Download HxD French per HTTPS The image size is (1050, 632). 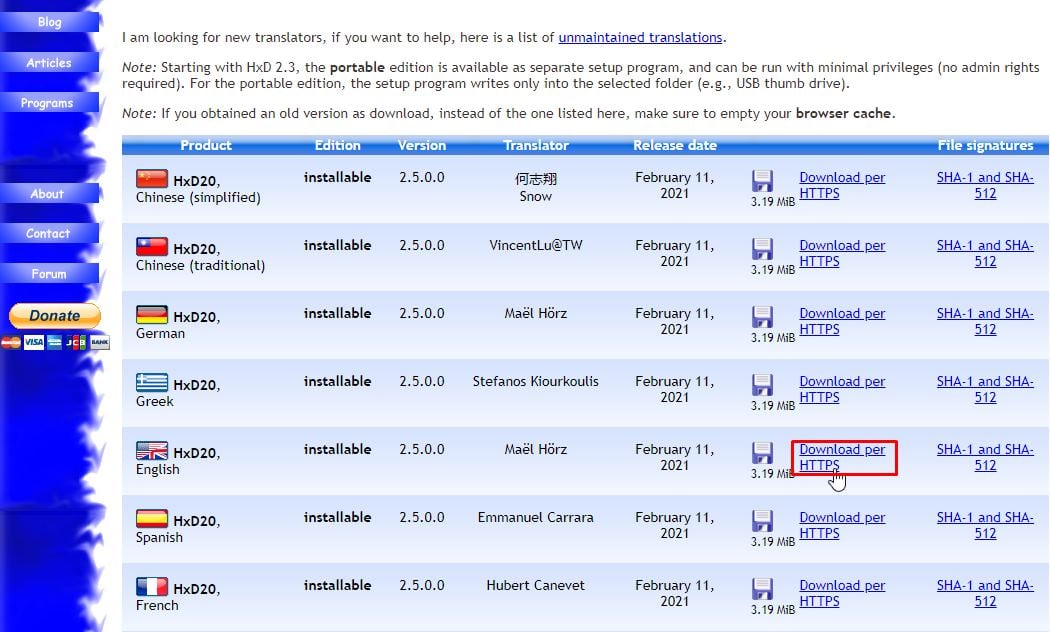[842, 593]
